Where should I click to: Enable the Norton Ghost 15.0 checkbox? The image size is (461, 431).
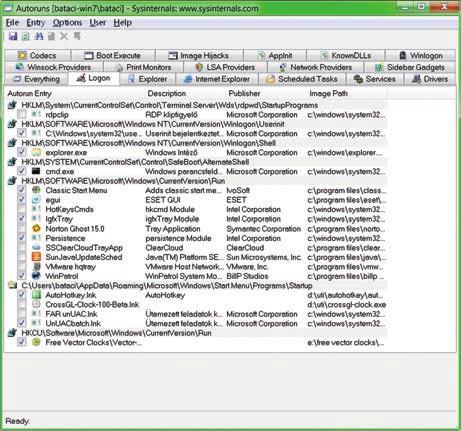[x=22, y=228]
